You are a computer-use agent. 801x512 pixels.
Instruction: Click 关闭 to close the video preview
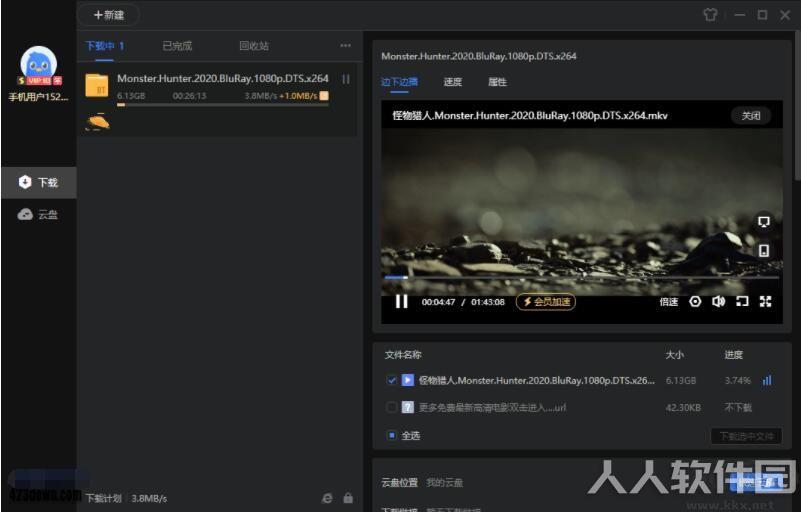[750, 116]
